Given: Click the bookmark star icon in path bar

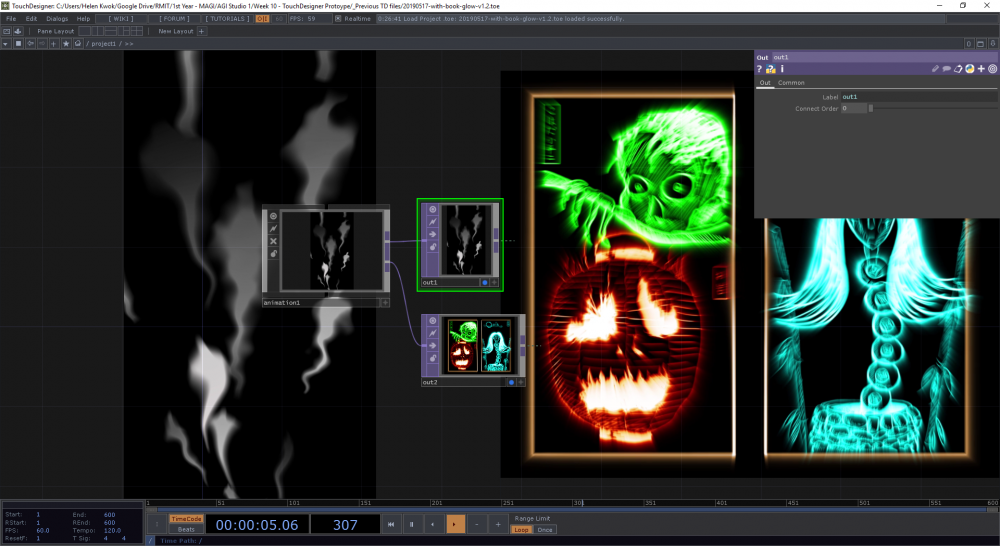Looking at the screenshot, I should pyautogui.click(x=66, y=43).
